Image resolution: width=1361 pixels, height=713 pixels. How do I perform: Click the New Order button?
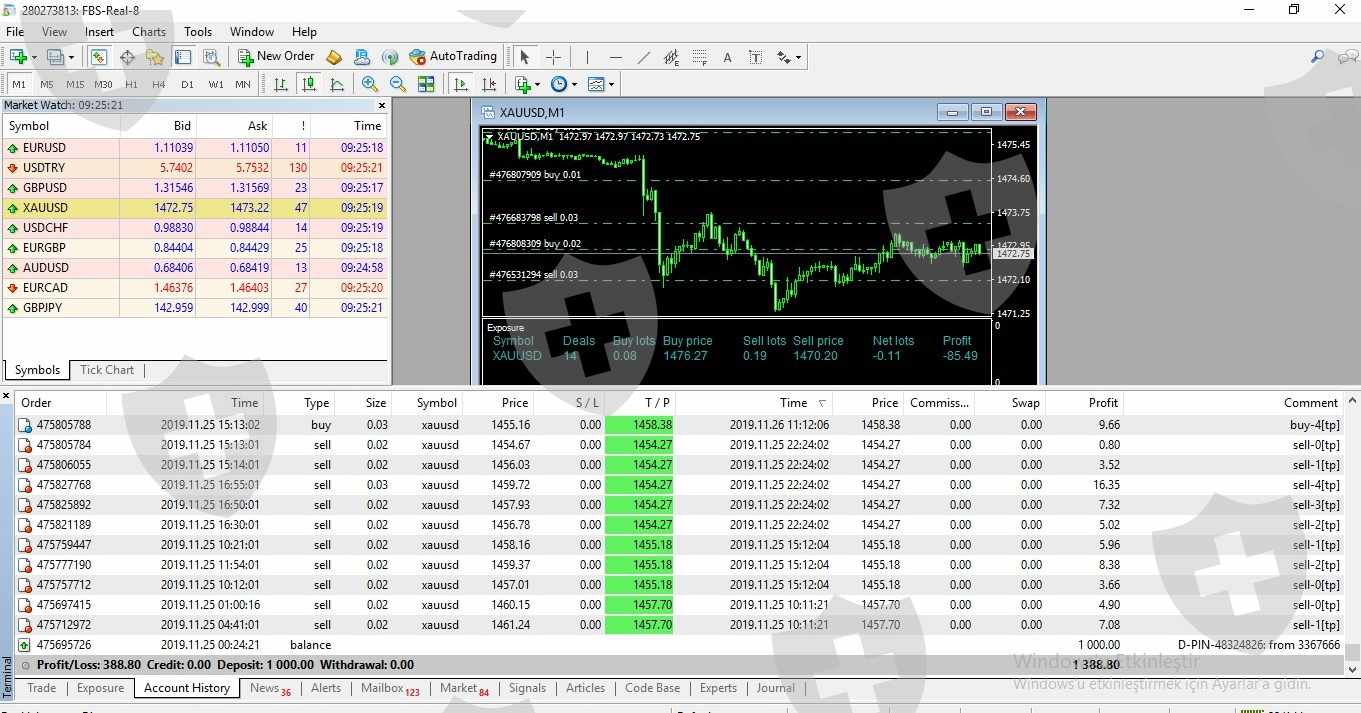pos(276,57)
